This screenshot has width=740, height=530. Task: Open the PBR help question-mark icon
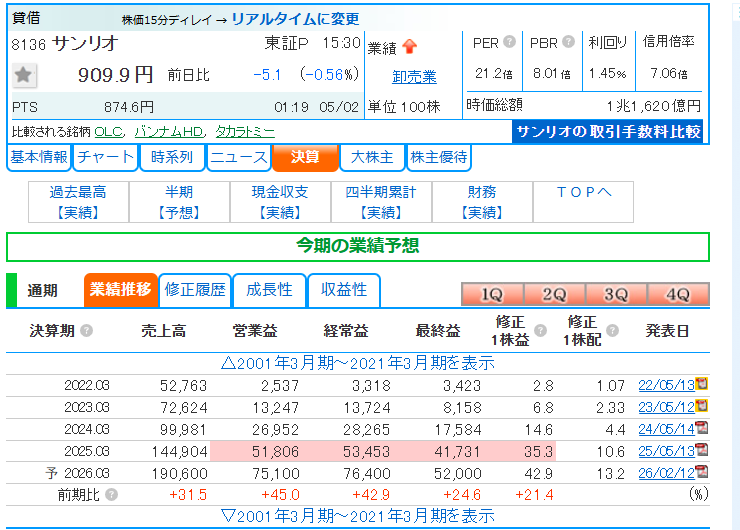(568, 42)
